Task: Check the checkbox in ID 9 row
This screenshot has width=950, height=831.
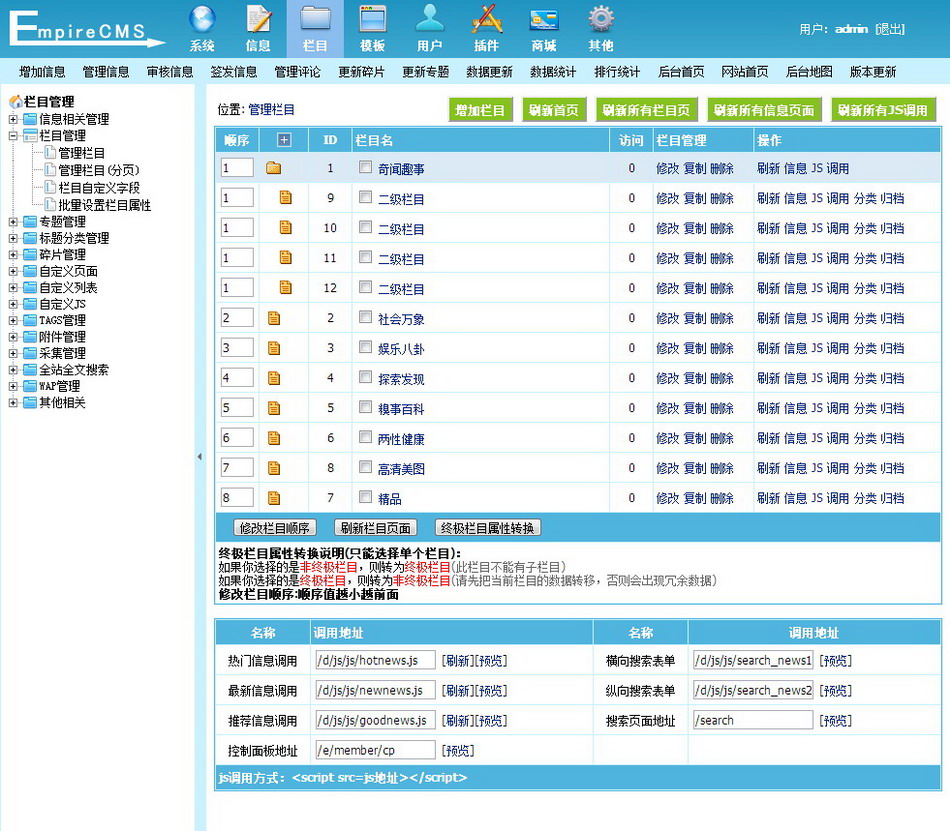Action: coord(365,197)
